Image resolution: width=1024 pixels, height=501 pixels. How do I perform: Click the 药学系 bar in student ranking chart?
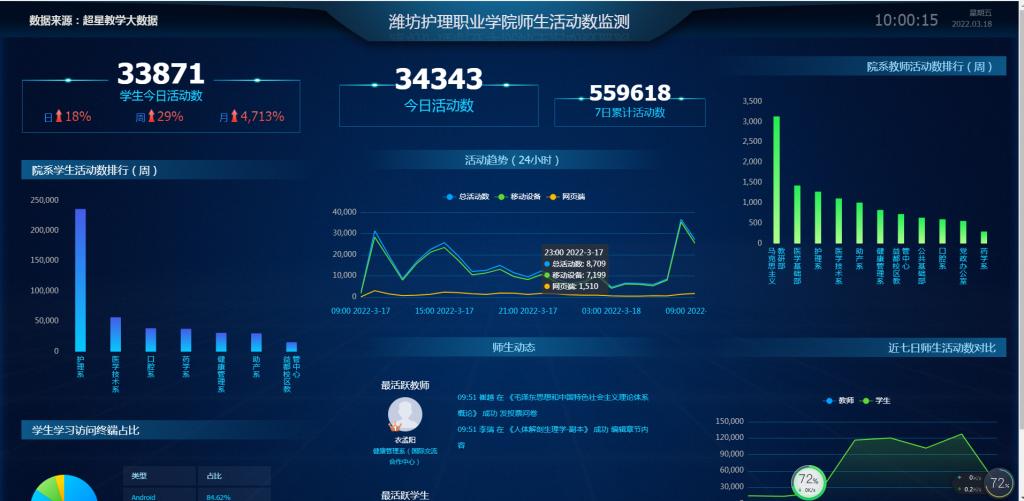pos(186,340)
